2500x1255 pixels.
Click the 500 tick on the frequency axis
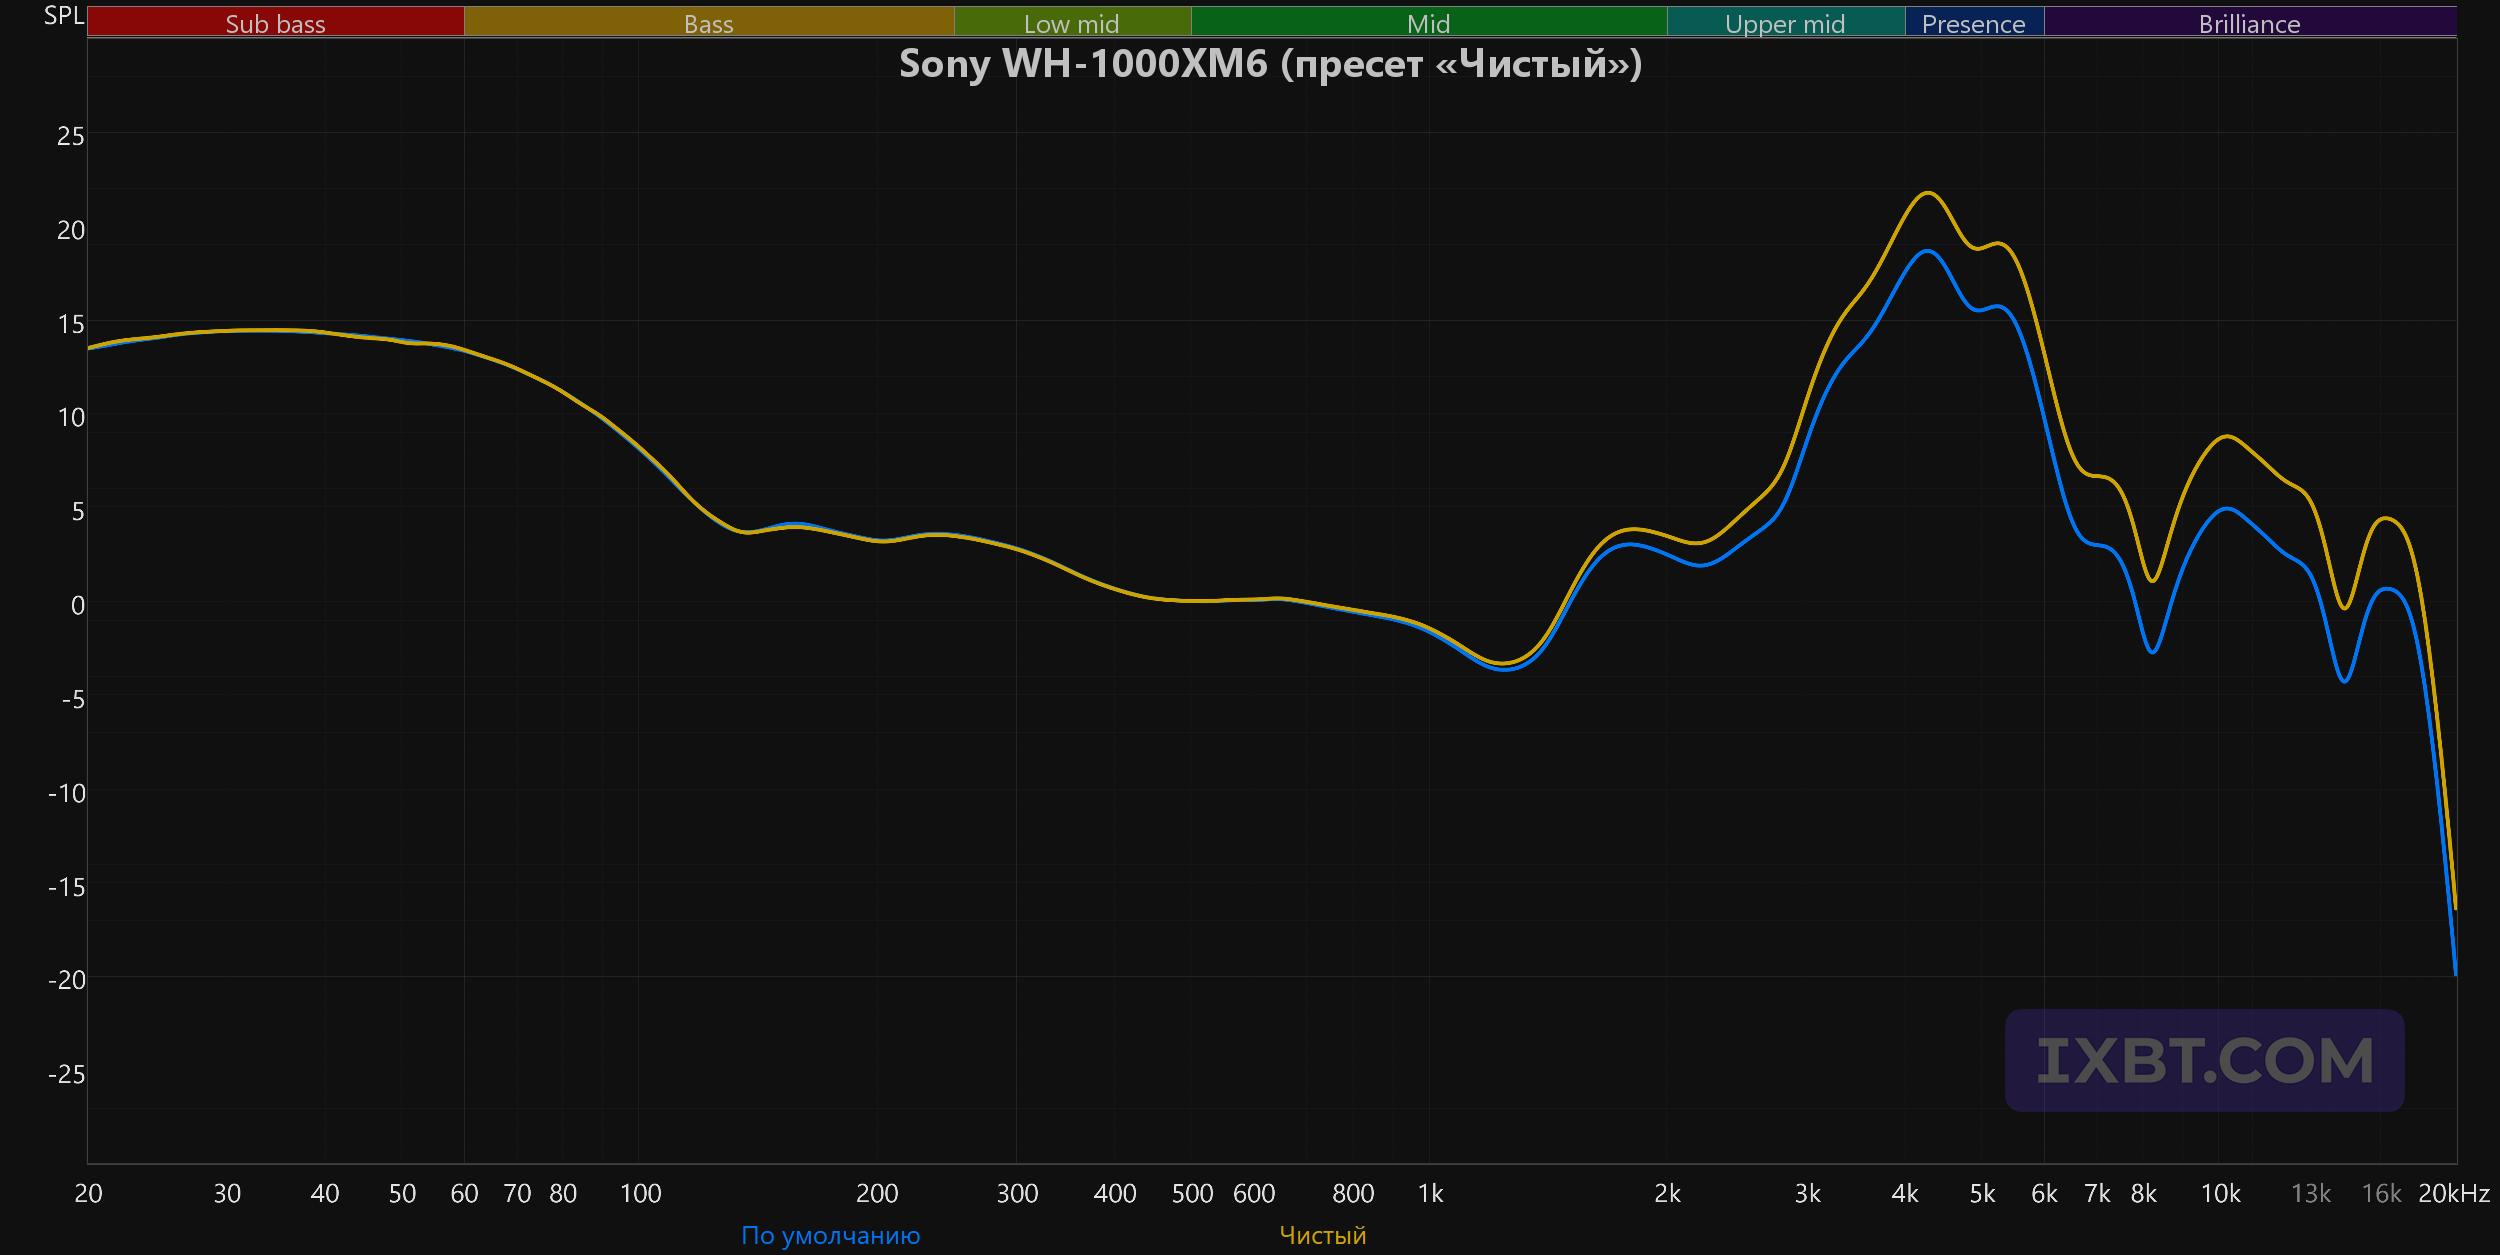[1192, 1193]
